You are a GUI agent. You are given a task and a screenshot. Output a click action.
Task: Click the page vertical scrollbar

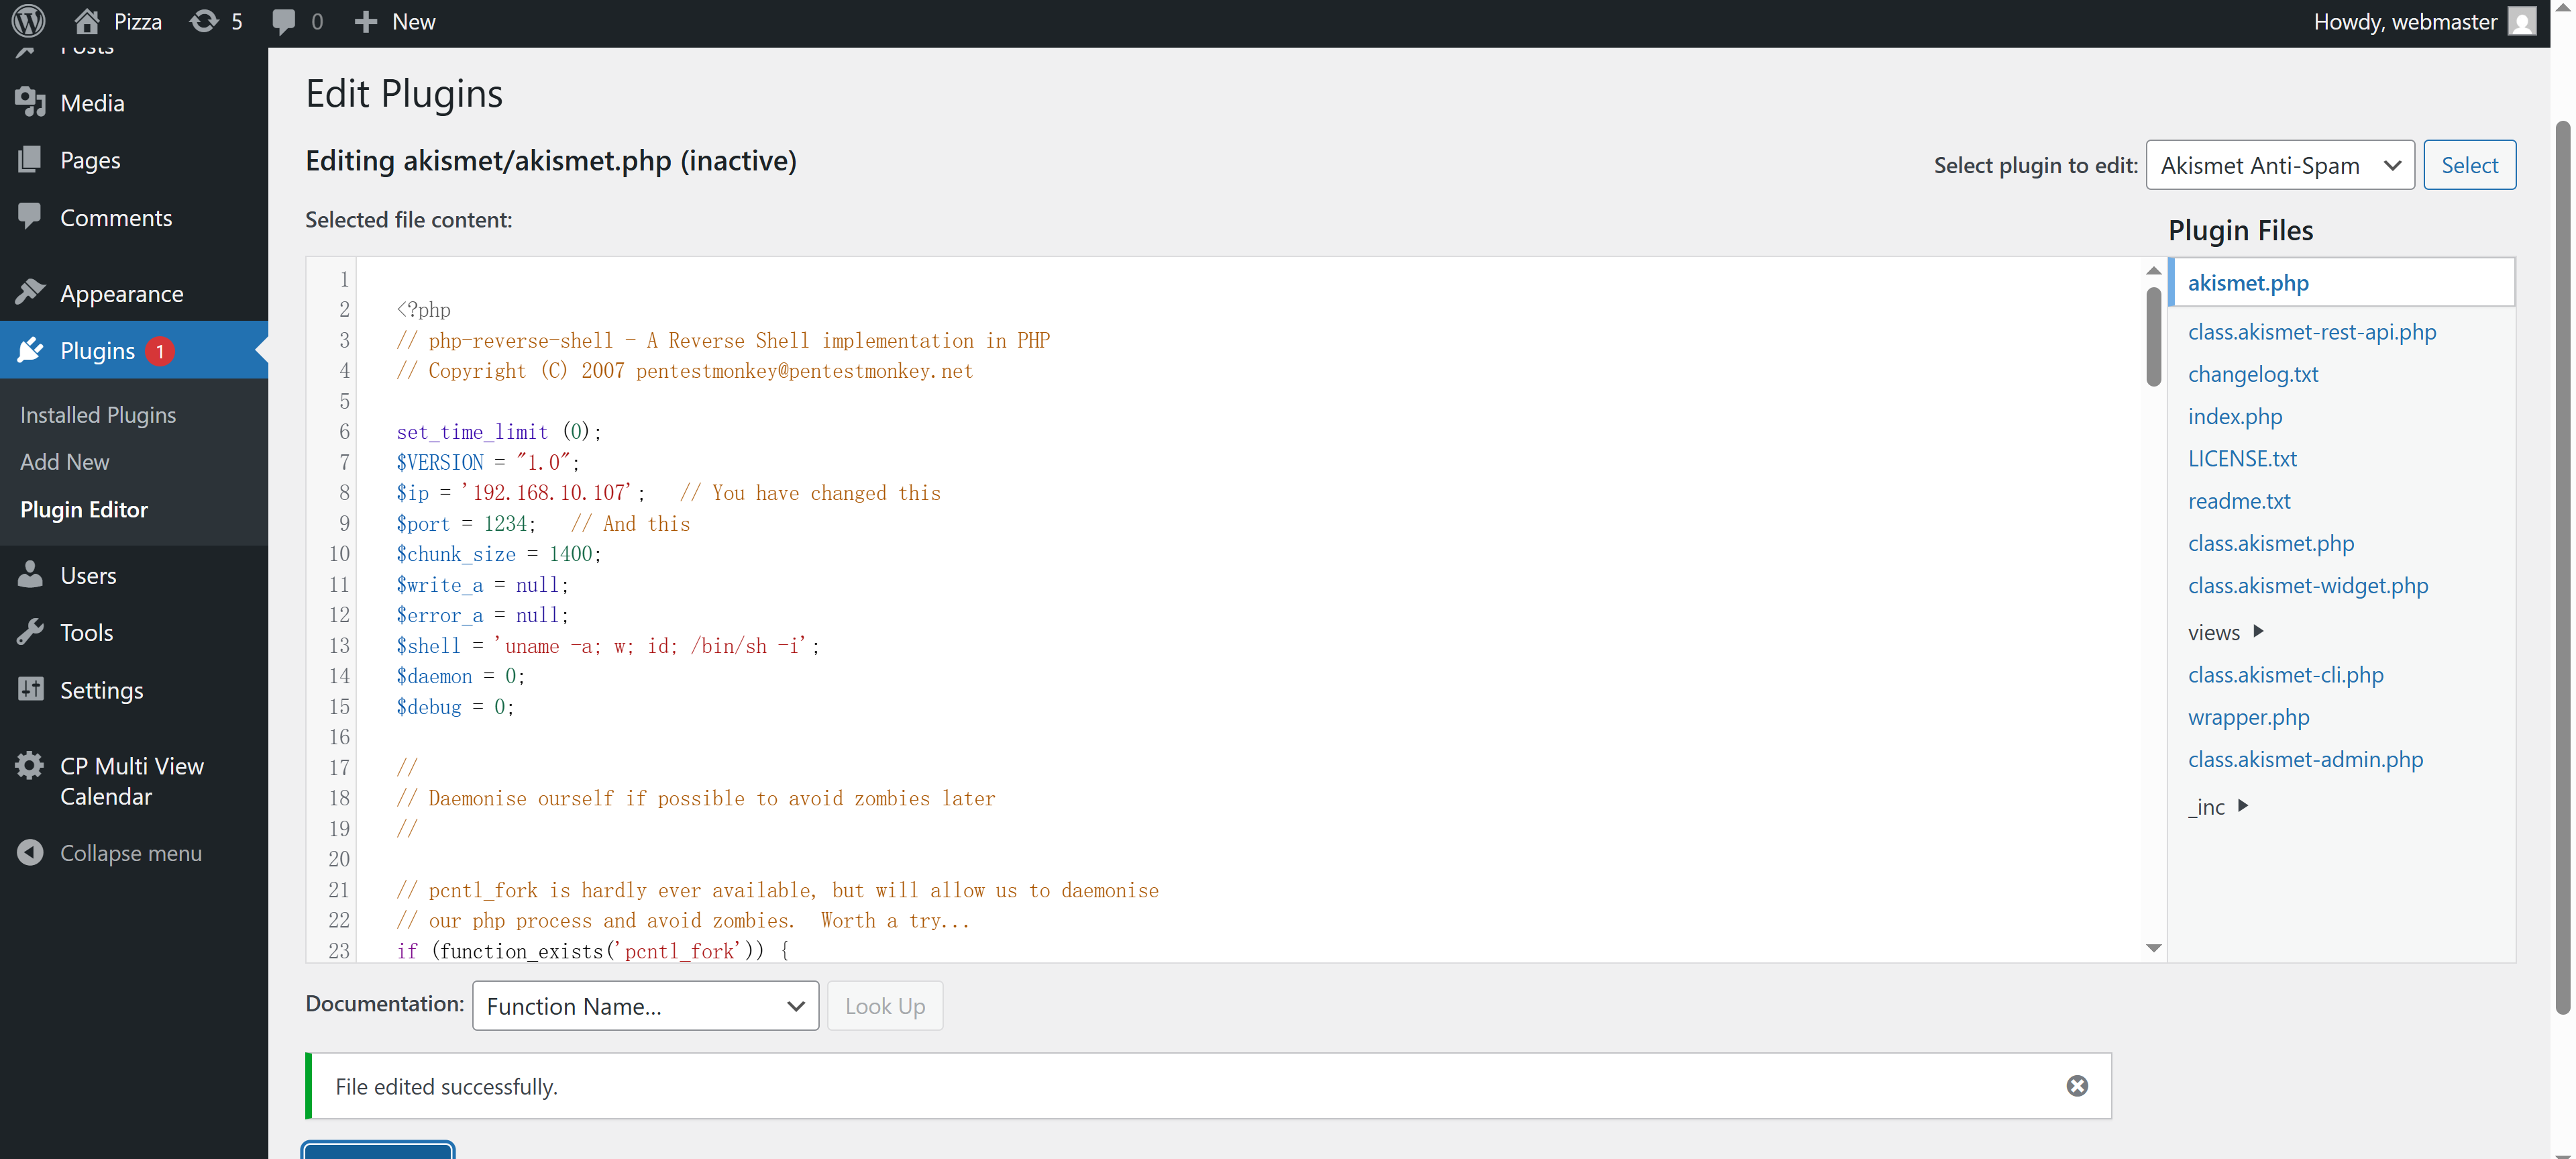coord(2562,568)
